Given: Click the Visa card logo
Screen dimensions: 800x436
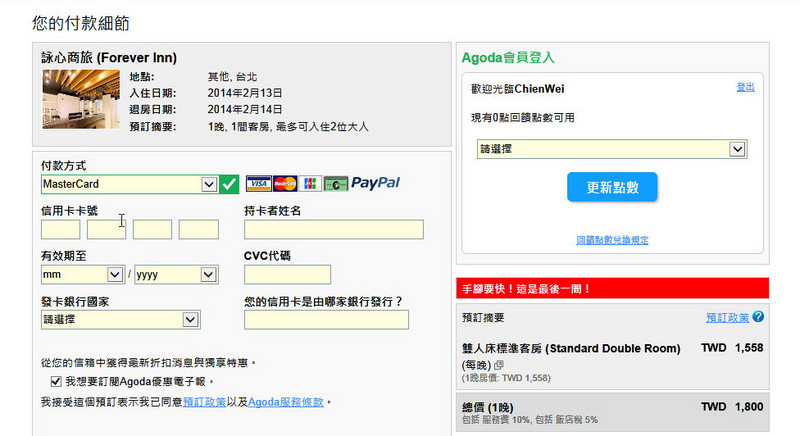Looking at the screenshot, I should 258,184.
